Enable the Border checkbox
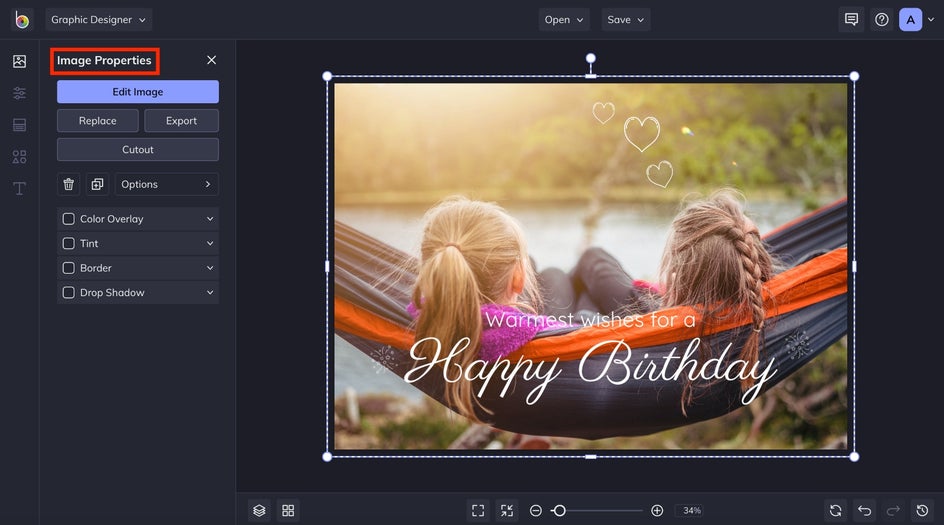This screenshot has width=944, height=525. [x=69, y=268]
